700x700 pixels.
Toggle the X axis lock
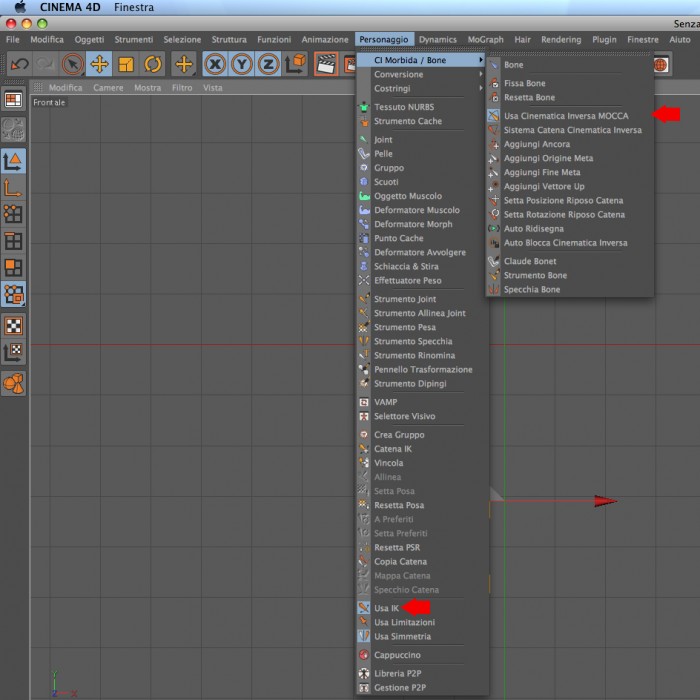click(215, 64)
